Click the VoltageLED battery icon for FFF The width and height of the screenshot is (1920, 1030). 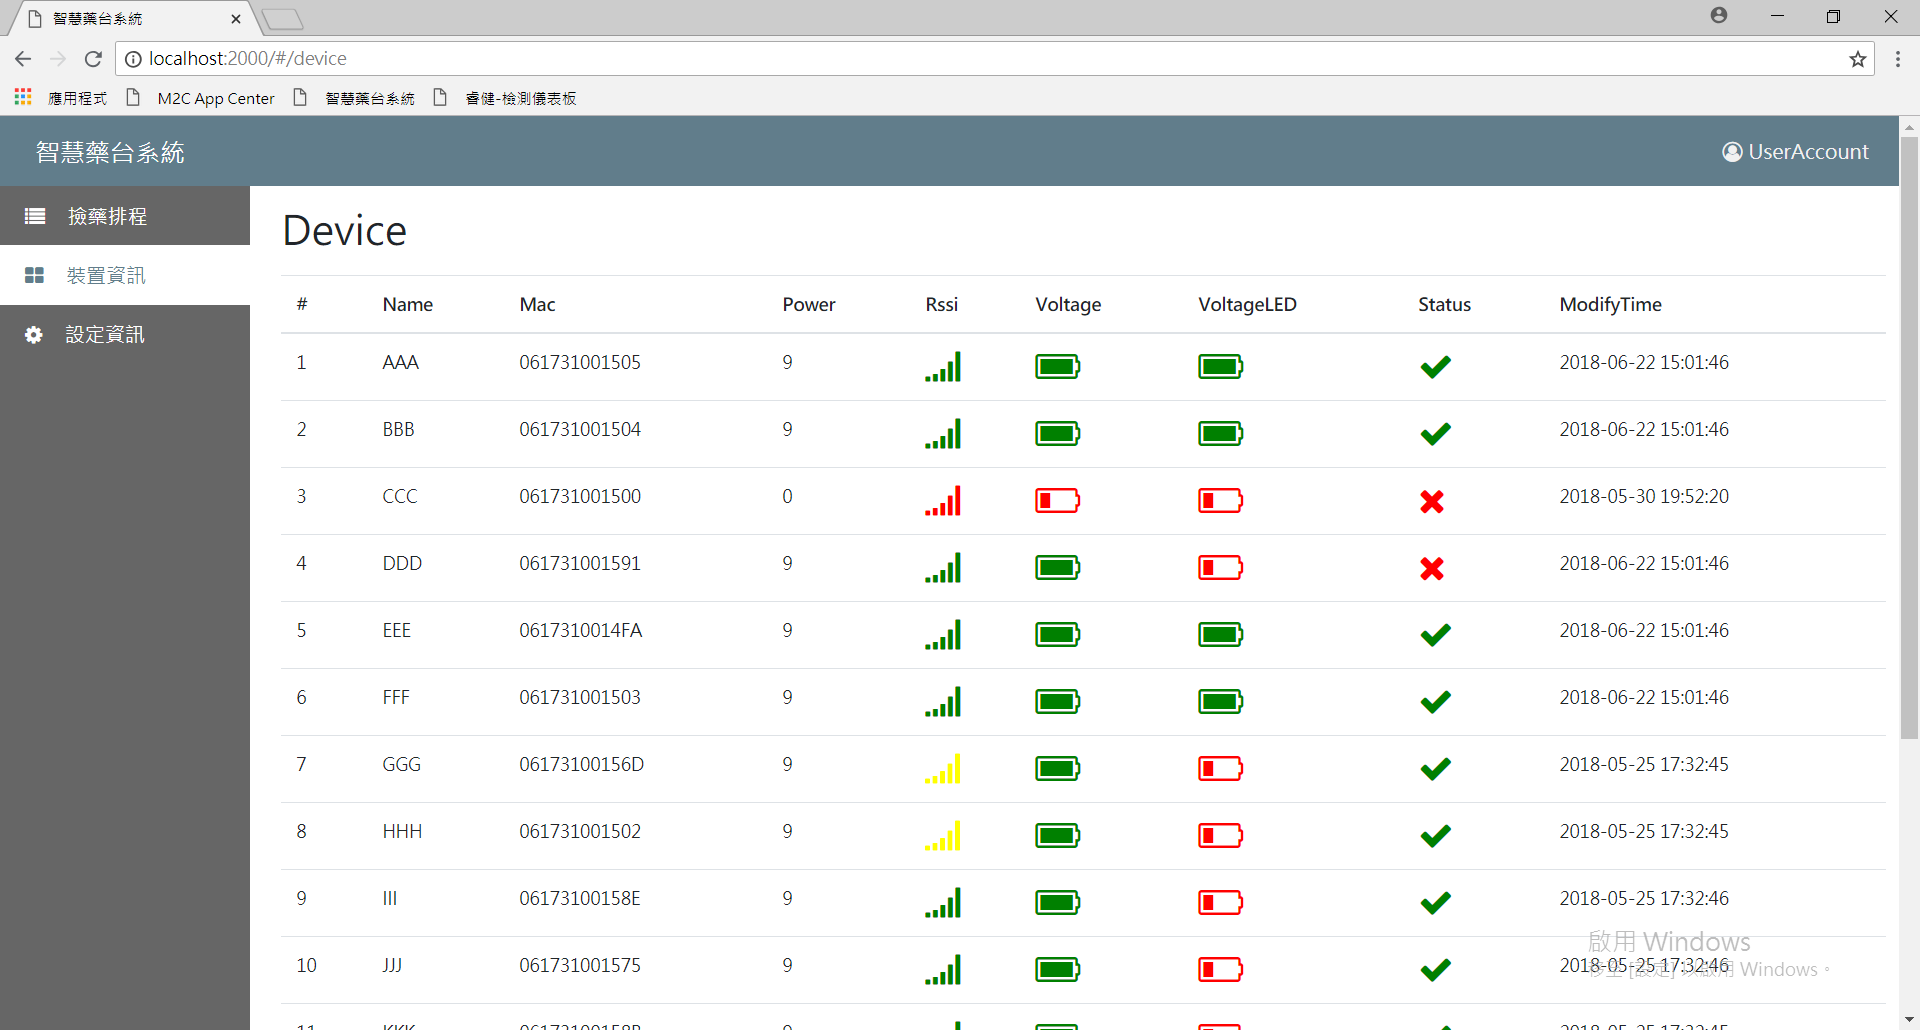click(1221, 701)
